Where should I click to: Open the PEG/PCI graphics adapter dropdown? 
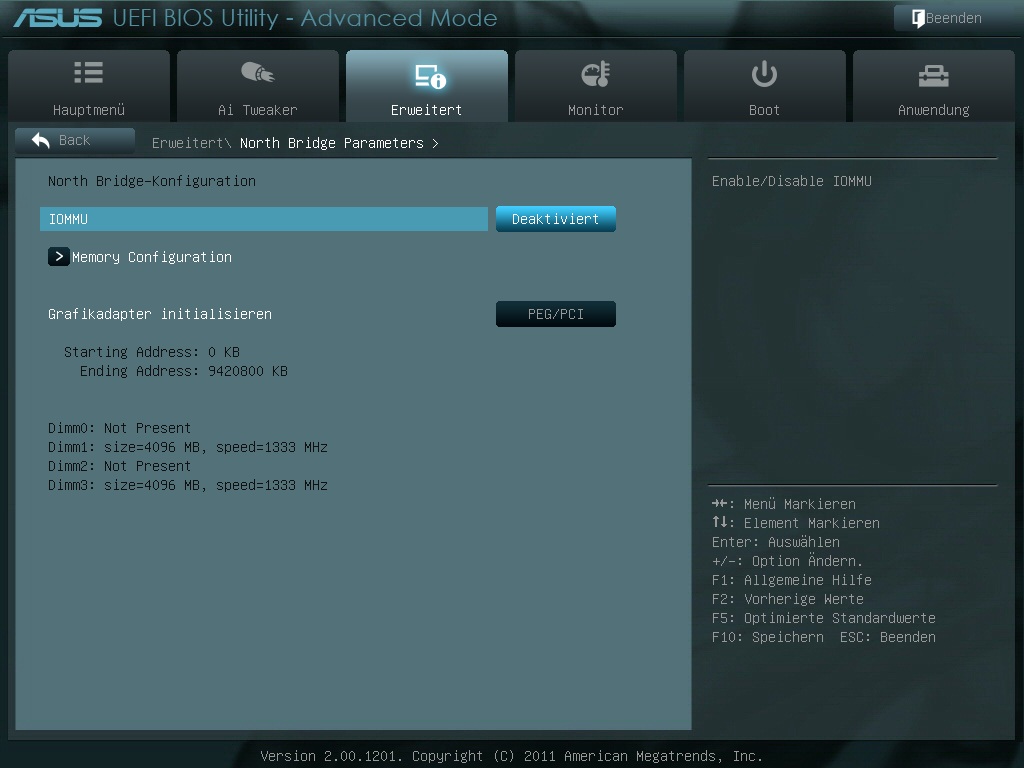(555, 314)
